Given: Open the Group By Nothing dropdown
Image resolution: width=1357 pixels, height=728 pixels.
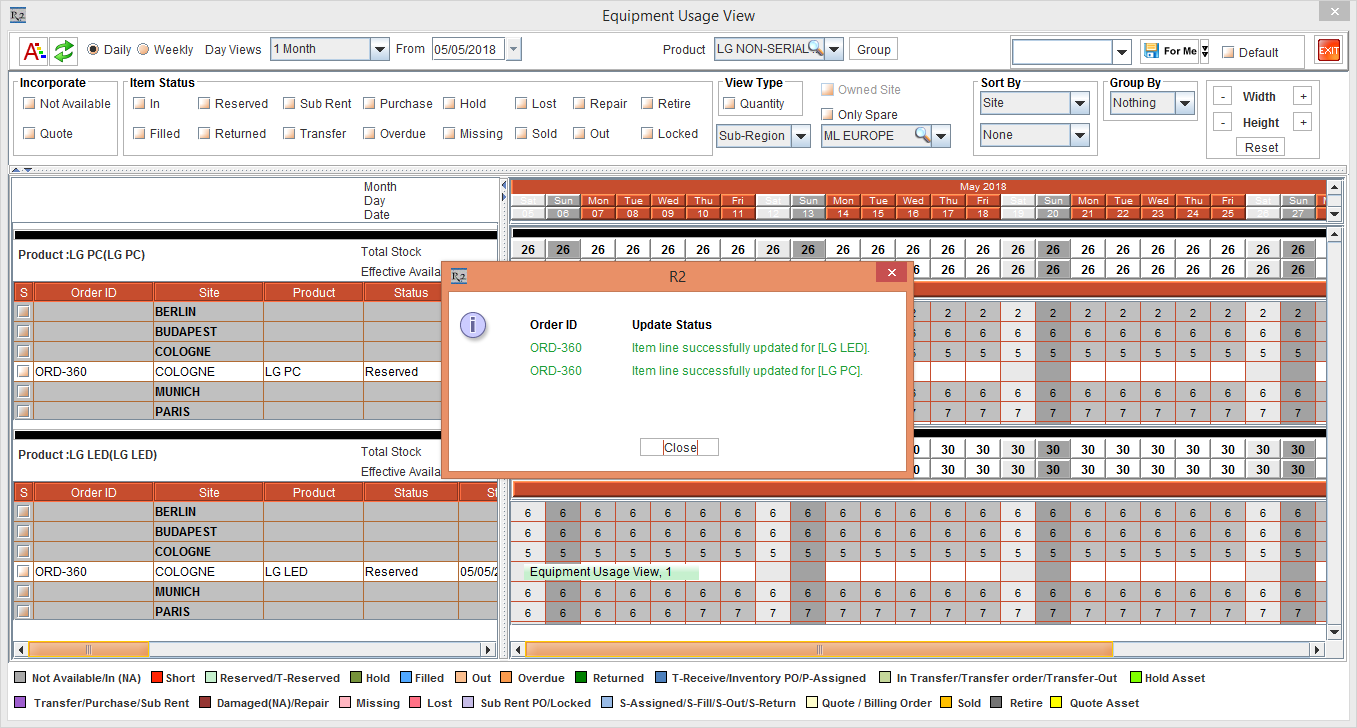Looking at the screenshot, I should click(1182, 102).
